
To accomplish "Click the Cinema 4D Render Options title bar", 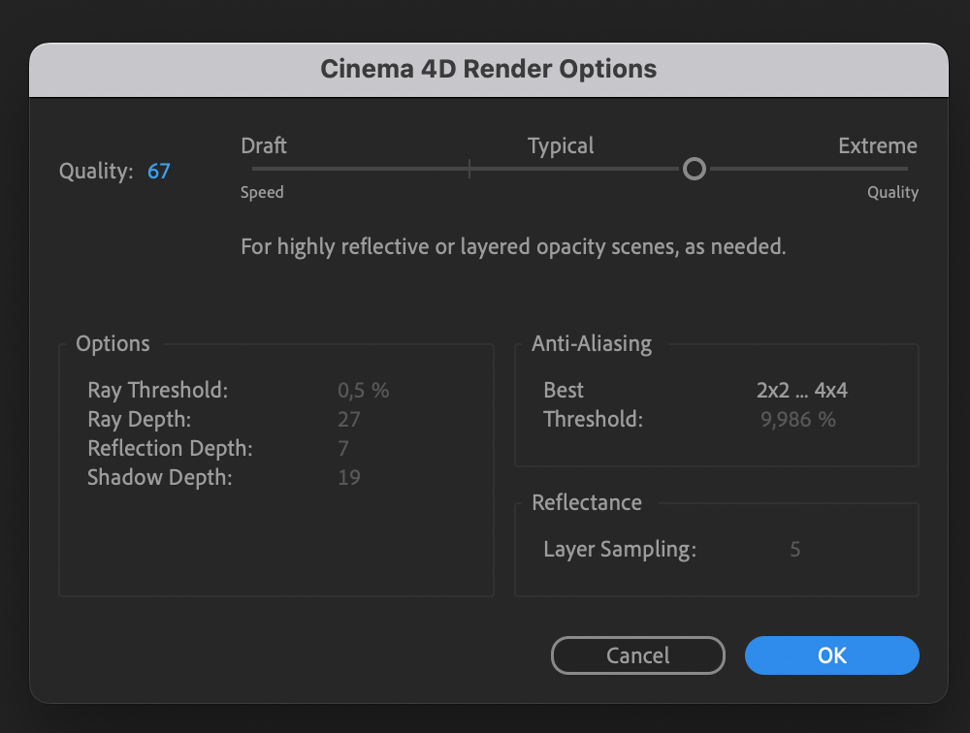I will pos(489,69).
